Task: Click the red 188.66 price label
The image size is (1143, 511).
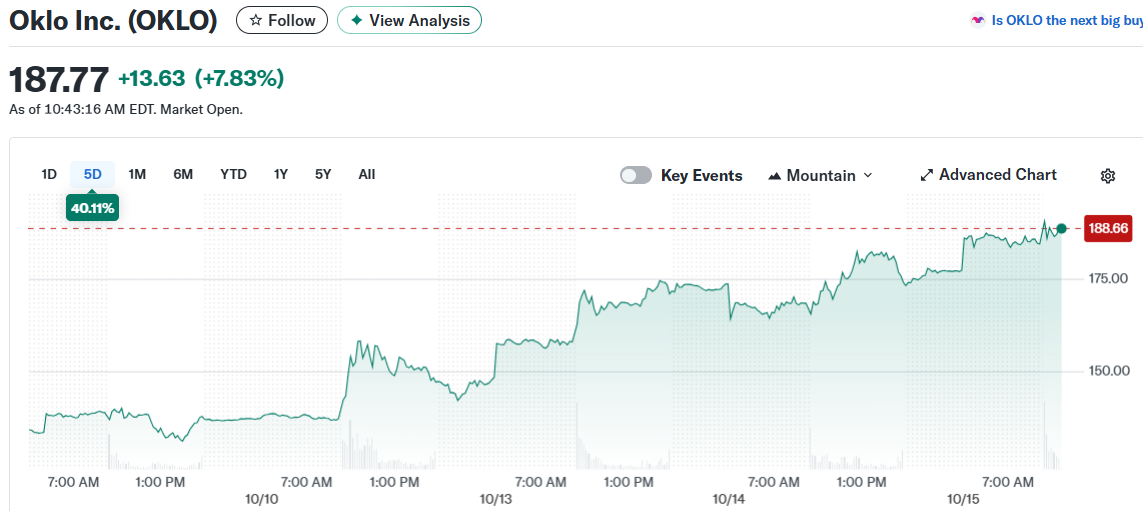Action: coord(1107,229)
